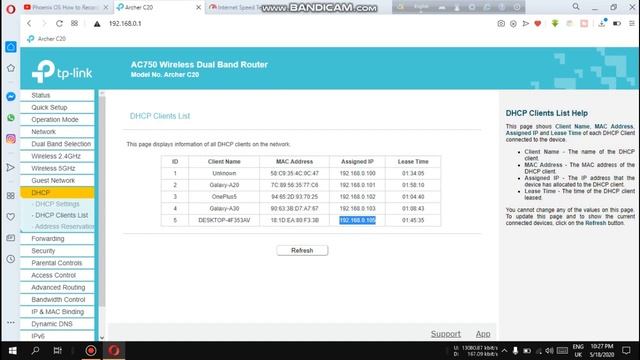640x360 pixels.
Task: Open Quick Setup menu item
Action: point(57,107)
